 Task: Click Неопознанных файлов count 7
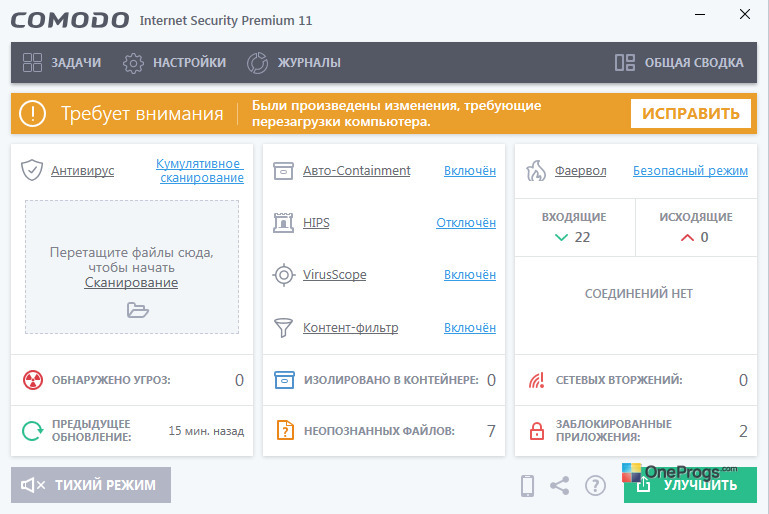[491, 431]
